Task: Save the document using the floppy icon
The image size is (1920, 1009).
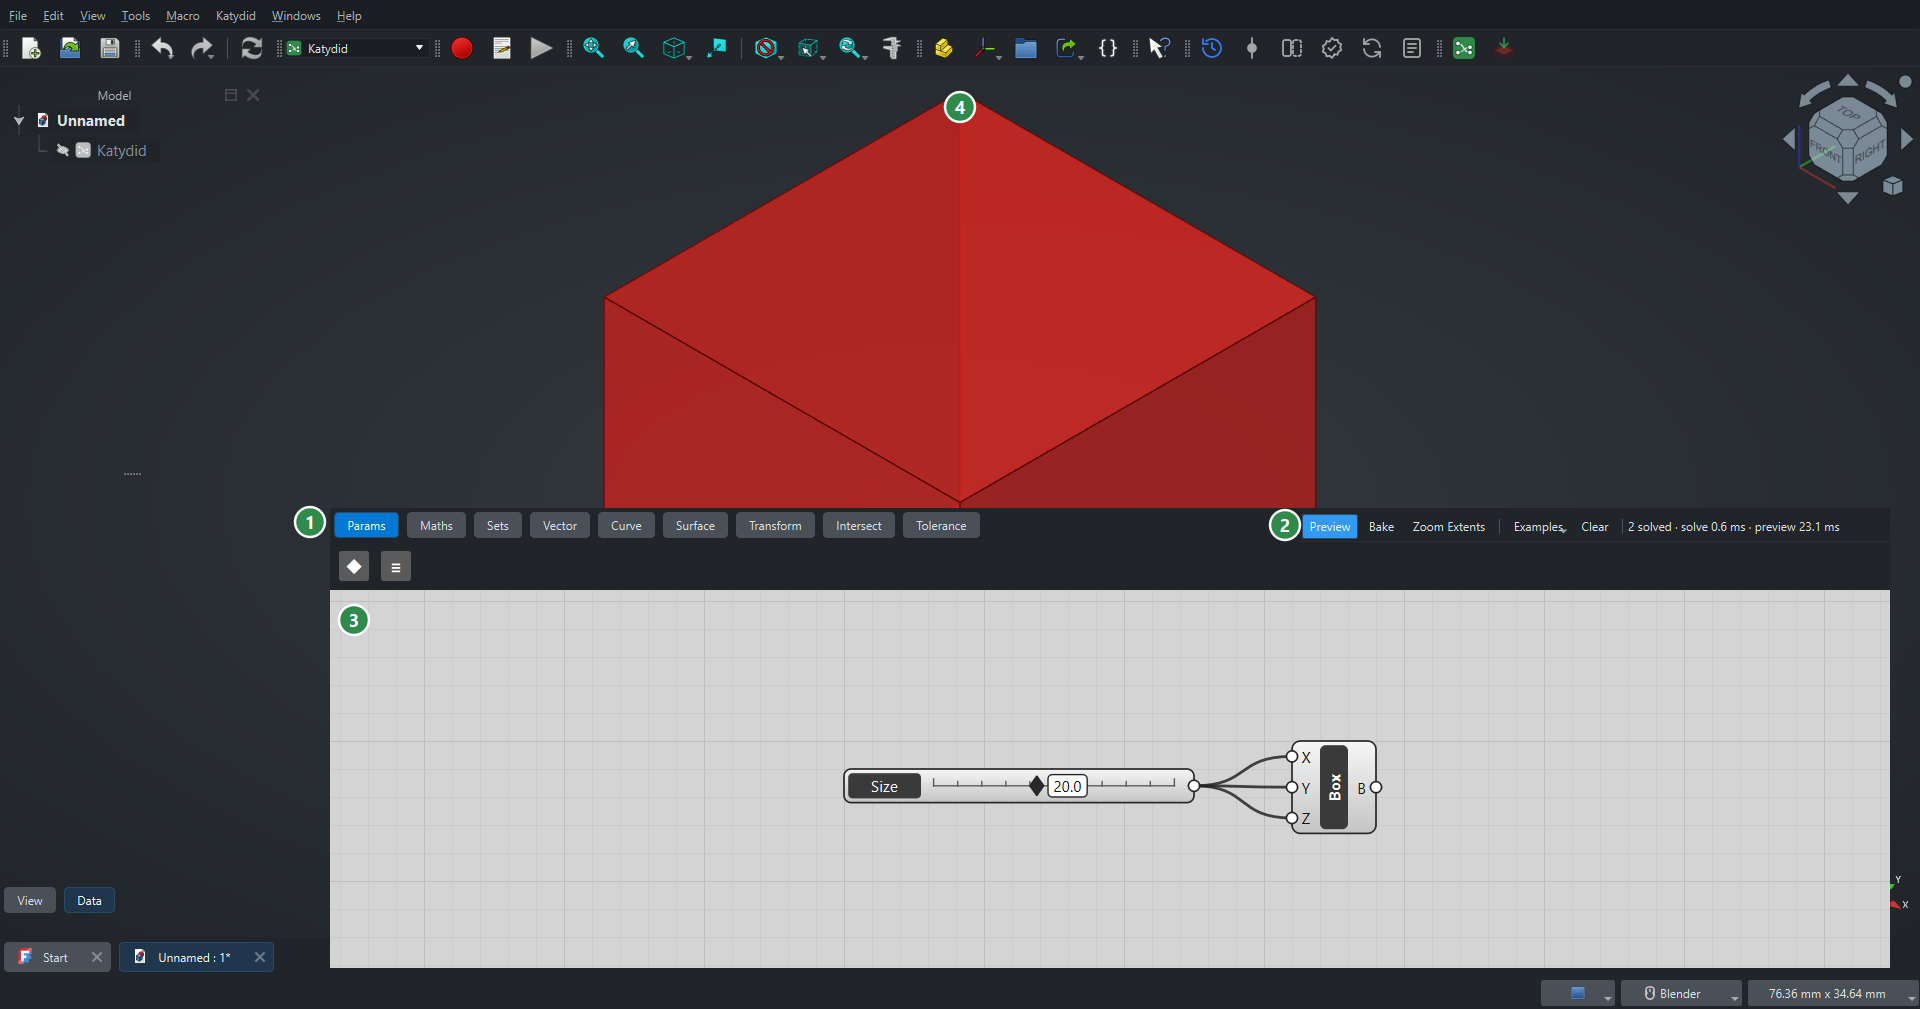Action: point(110,48)
